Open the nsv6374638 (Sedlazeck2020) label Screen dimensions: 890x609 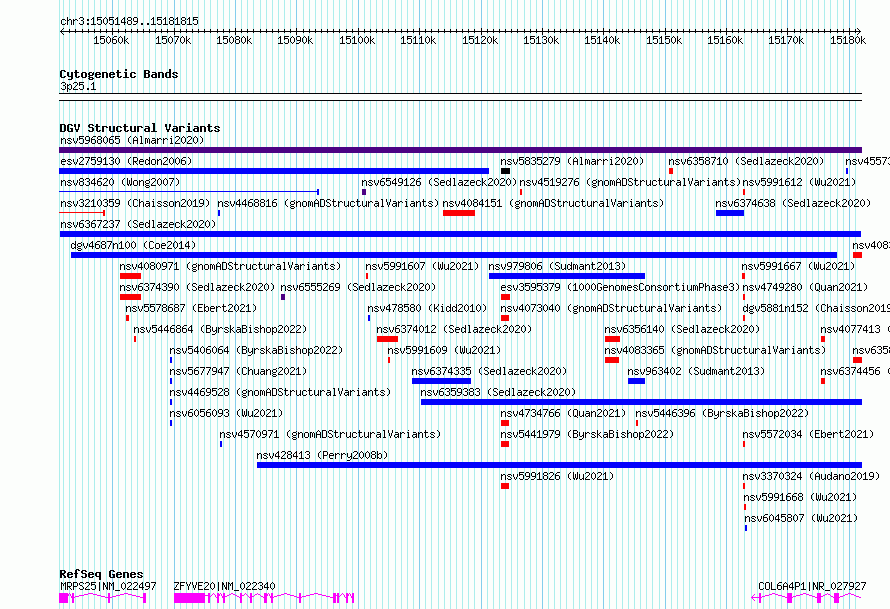(793, 203)
